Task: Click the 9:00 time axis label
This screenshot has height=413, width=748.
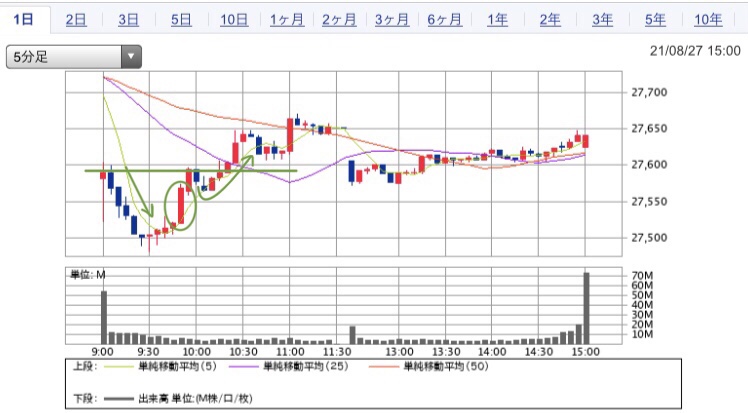Action: (x=103, y=352)
